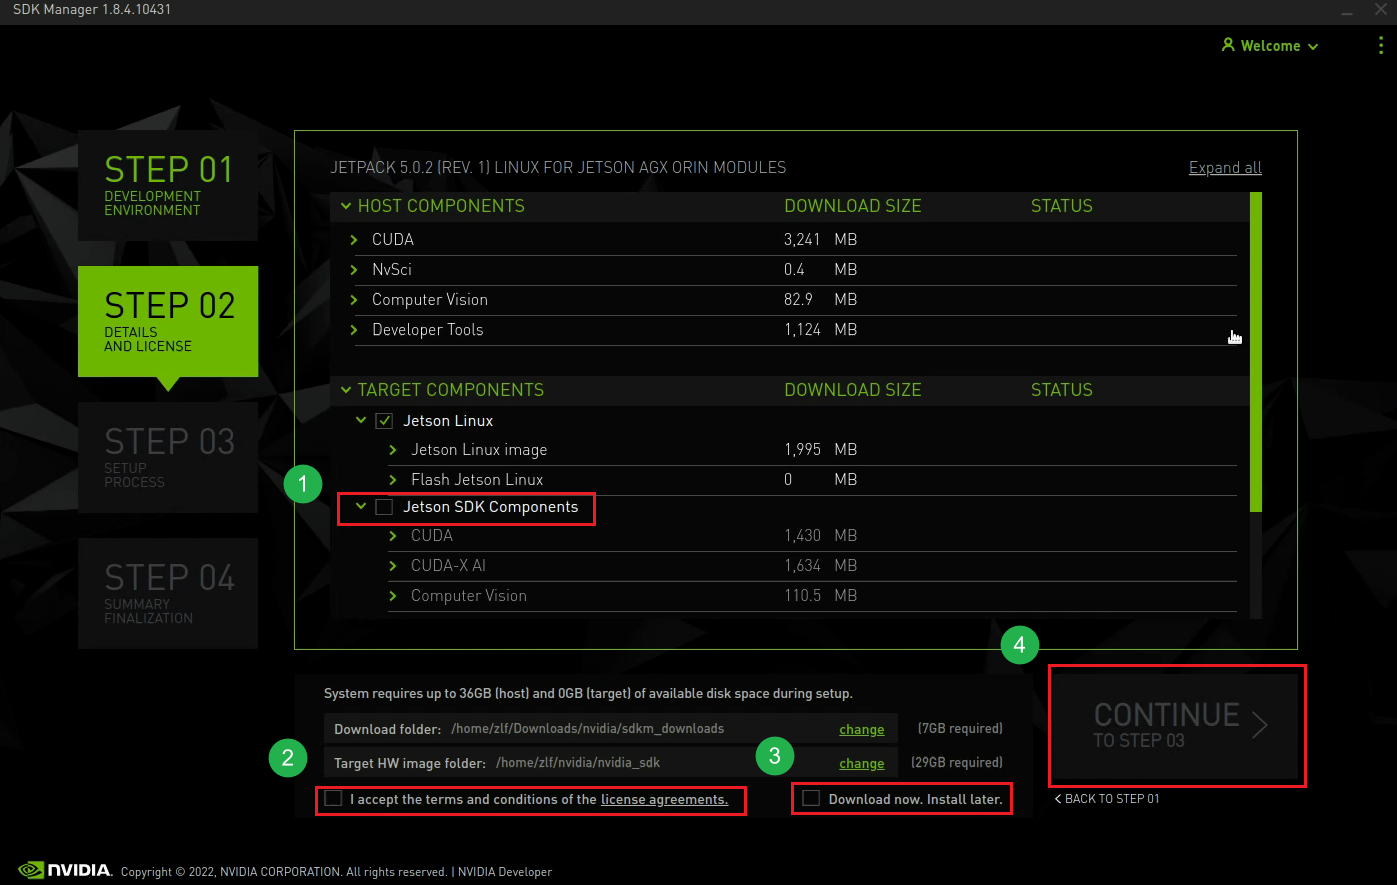The height and width of the screenshot is (885, 1397).
Task: Expand the host CUDA row
Action: (354, 240)
